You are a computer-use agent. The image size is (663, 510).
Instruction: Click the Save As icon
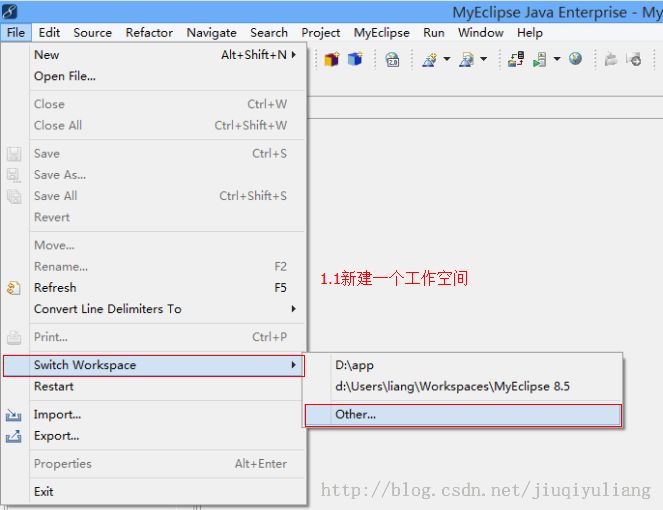14,175
